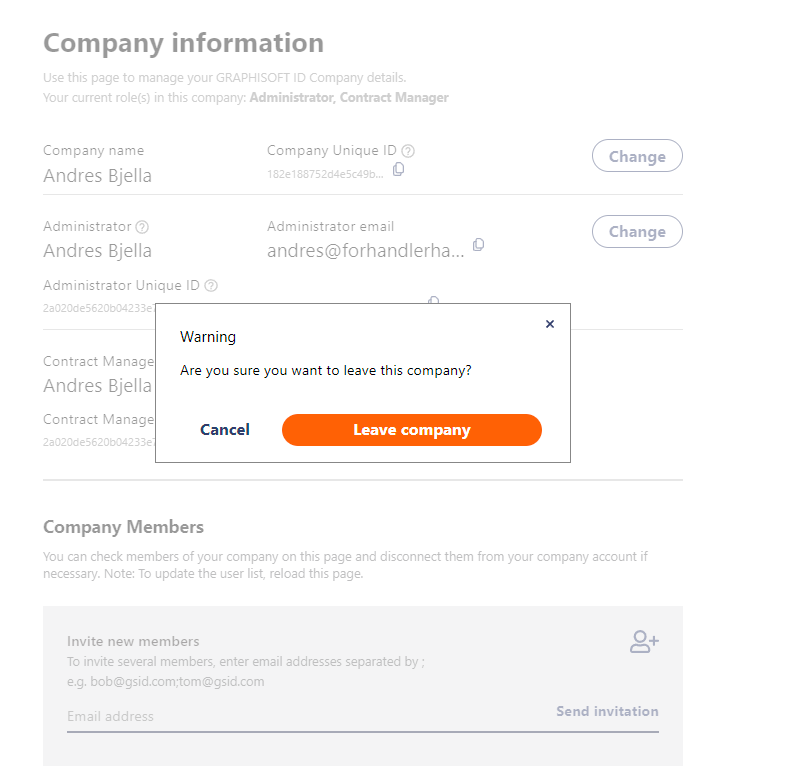Viewport: 787px width, 766px height.
Task: Close the Warning dialog with X
Action: [x=549, y=324]
